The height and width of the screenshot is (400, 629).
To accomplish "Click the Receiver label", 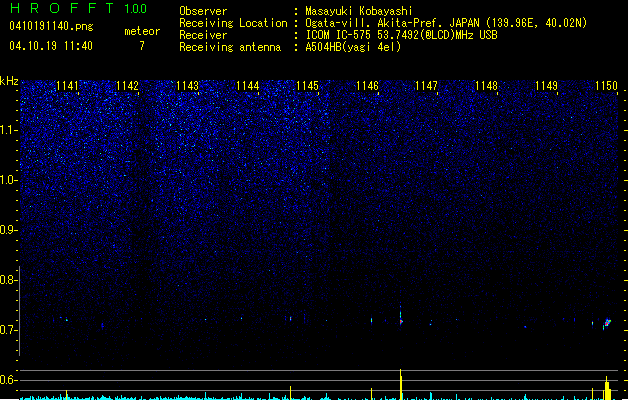I will click(203, 35).
